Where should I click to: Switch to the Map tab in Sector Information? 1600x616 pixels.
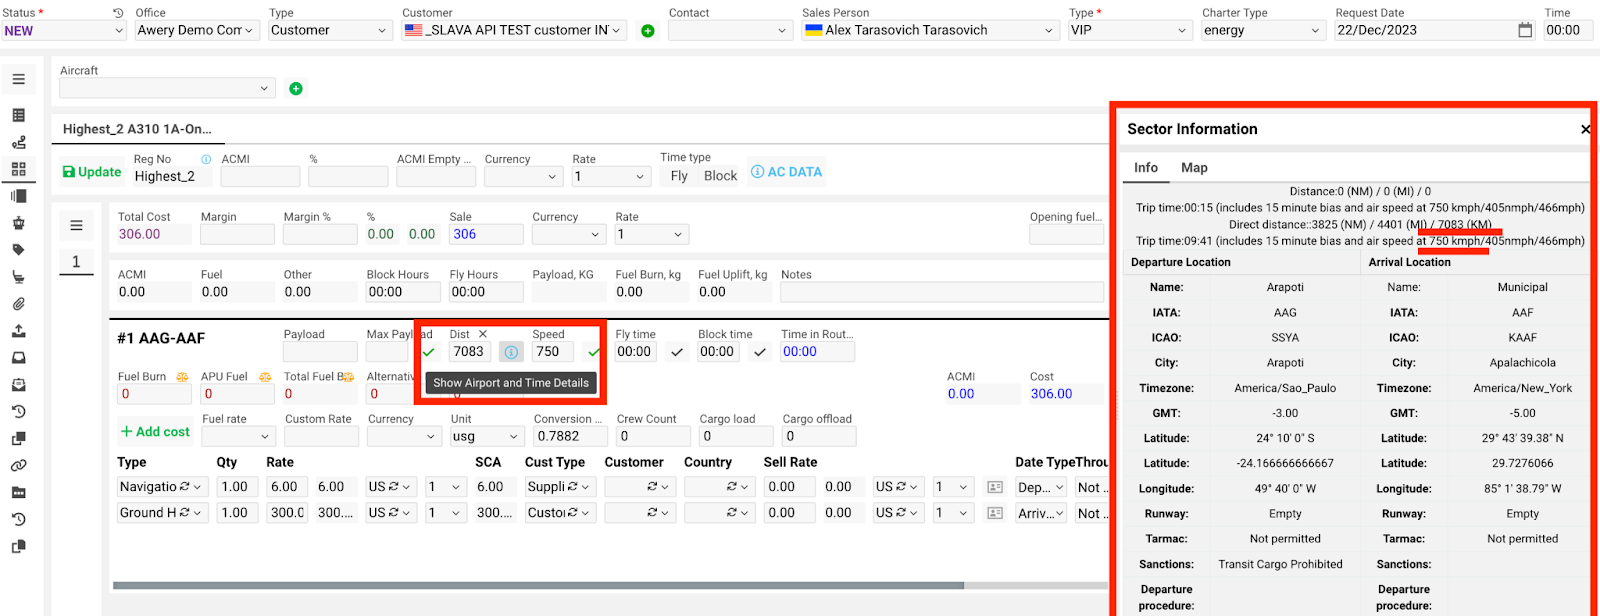coord(1194,168)
